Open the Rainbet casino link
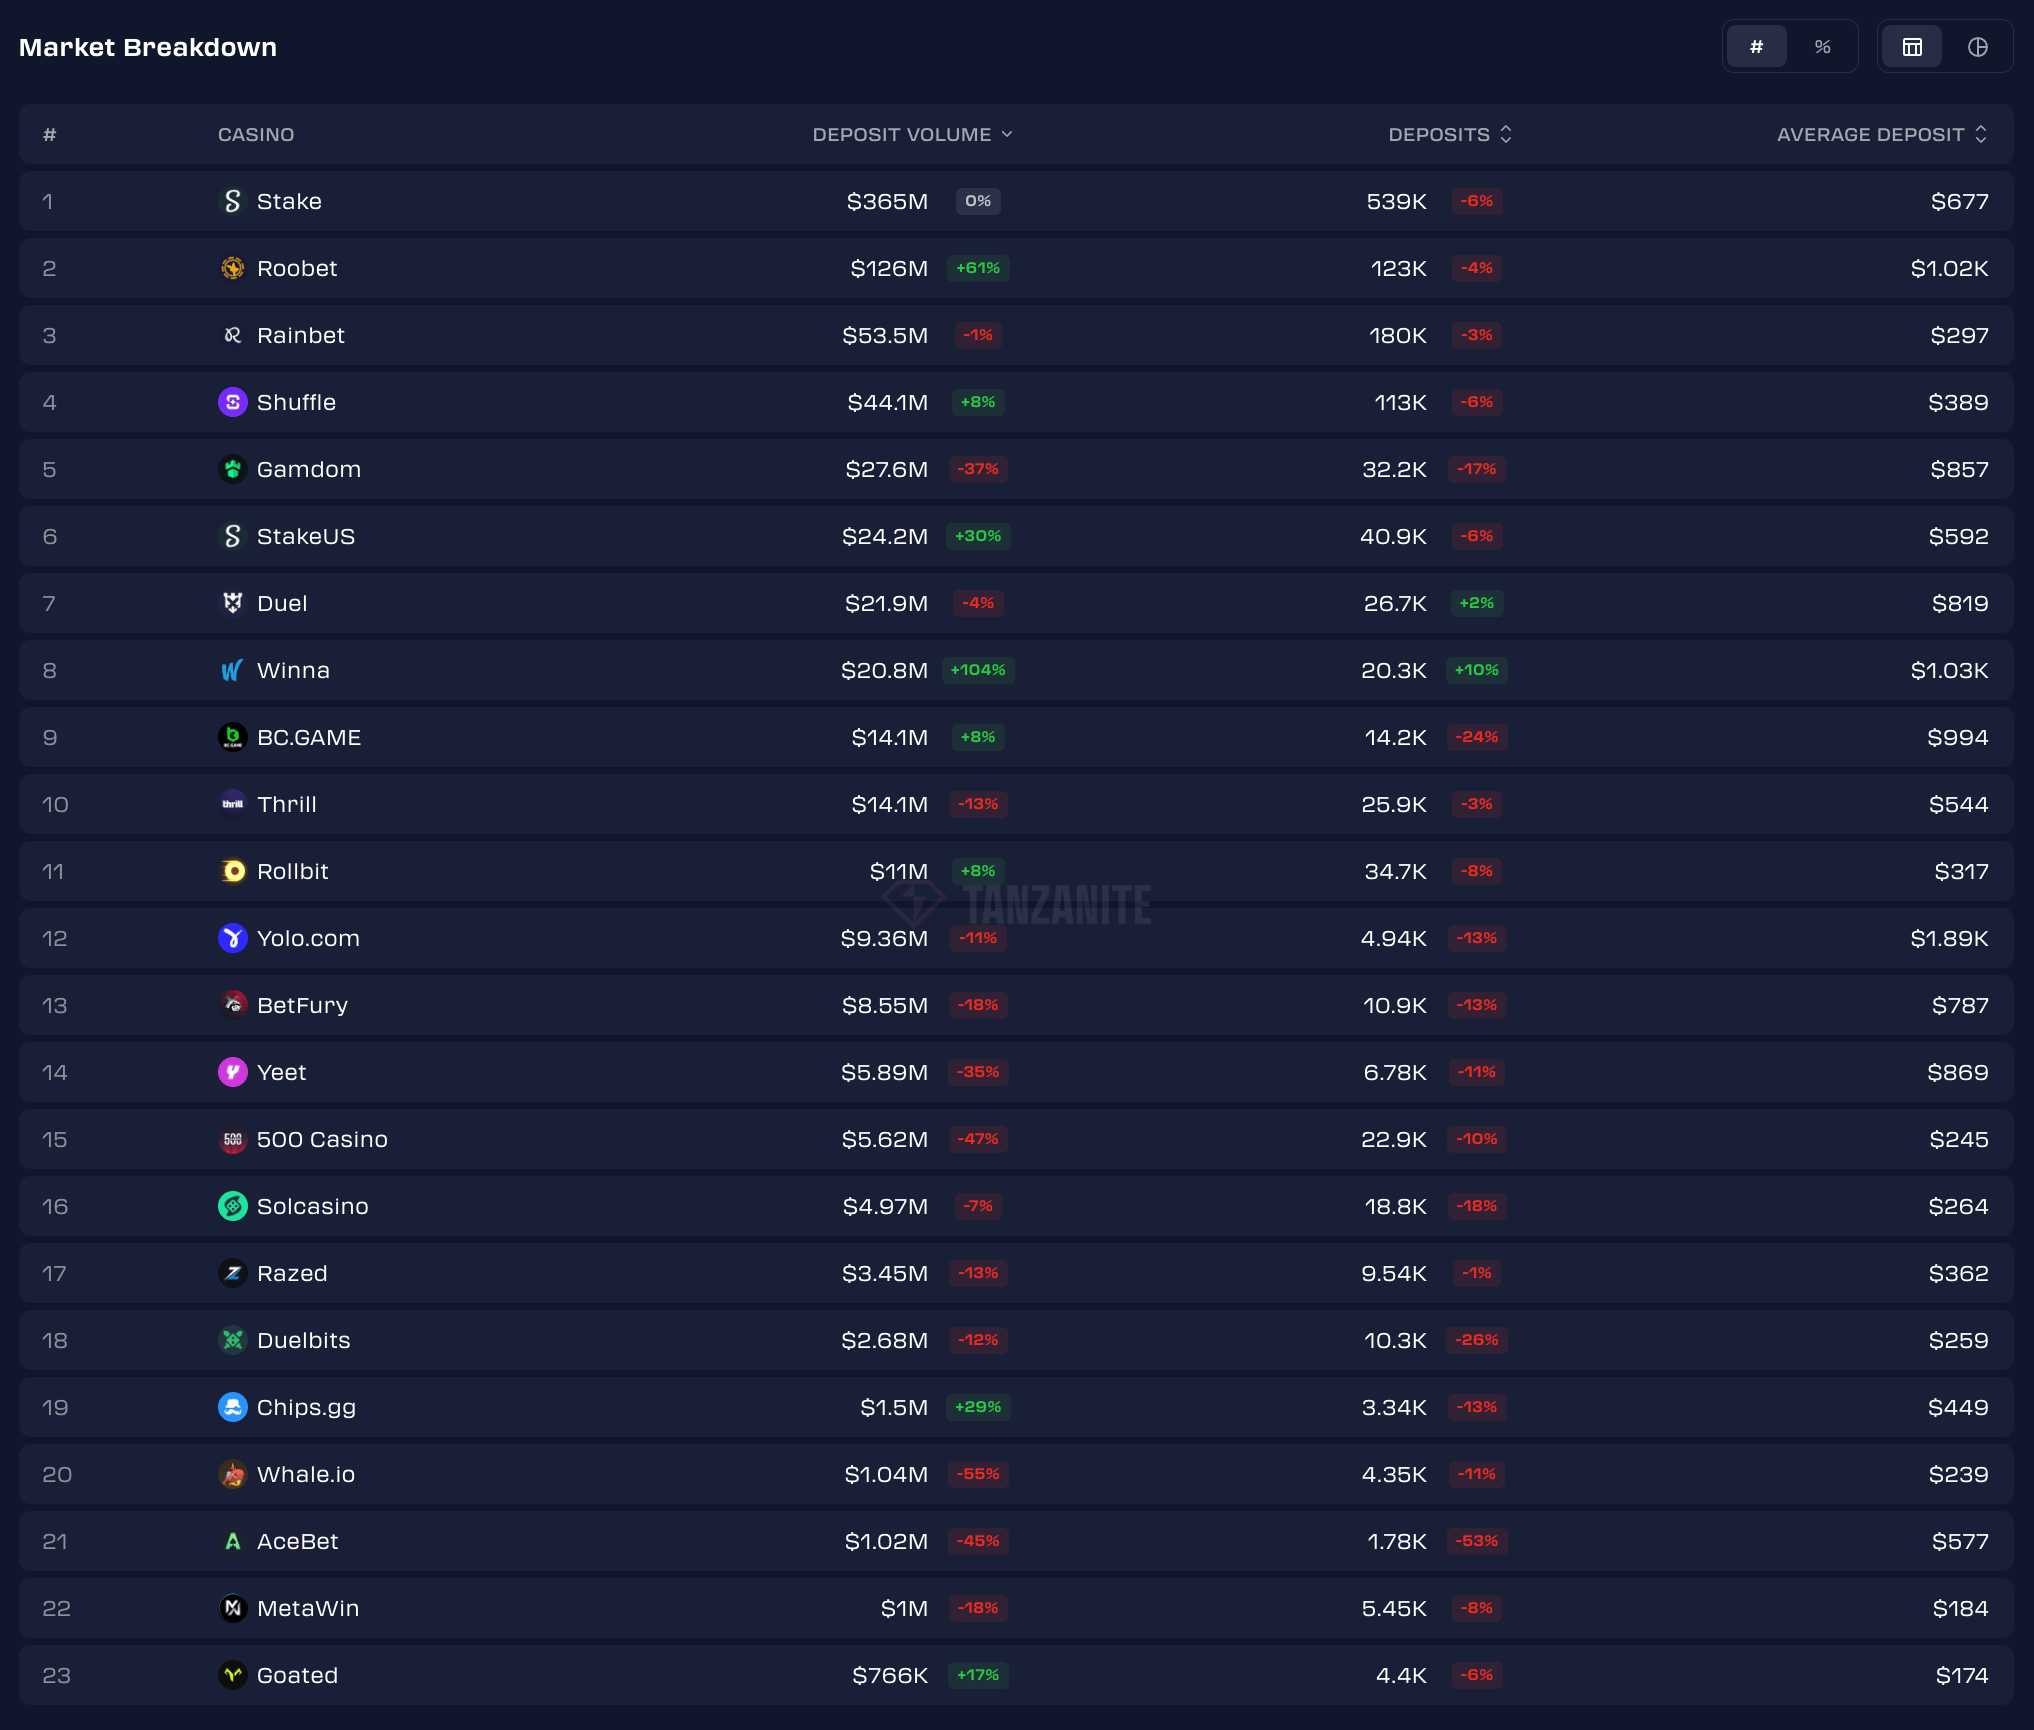The height and width of the screenshot is (1730, 2034). point(300,335)
